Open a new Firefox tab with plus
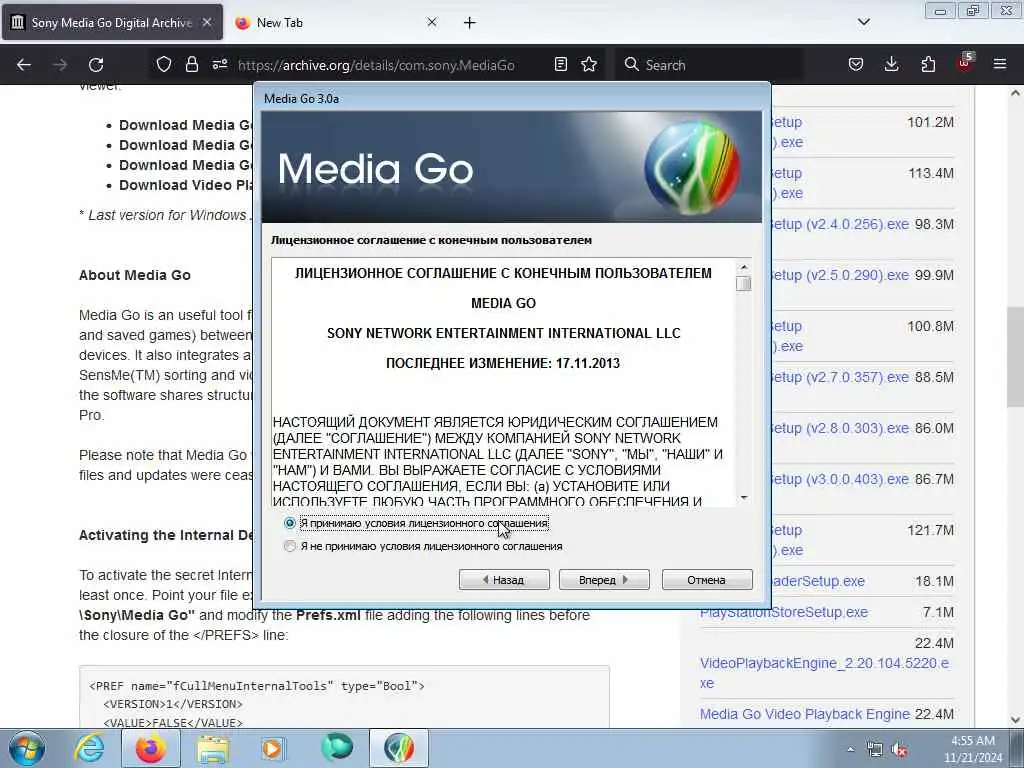This screenshot has width=1024, height=768. [470, 23]
